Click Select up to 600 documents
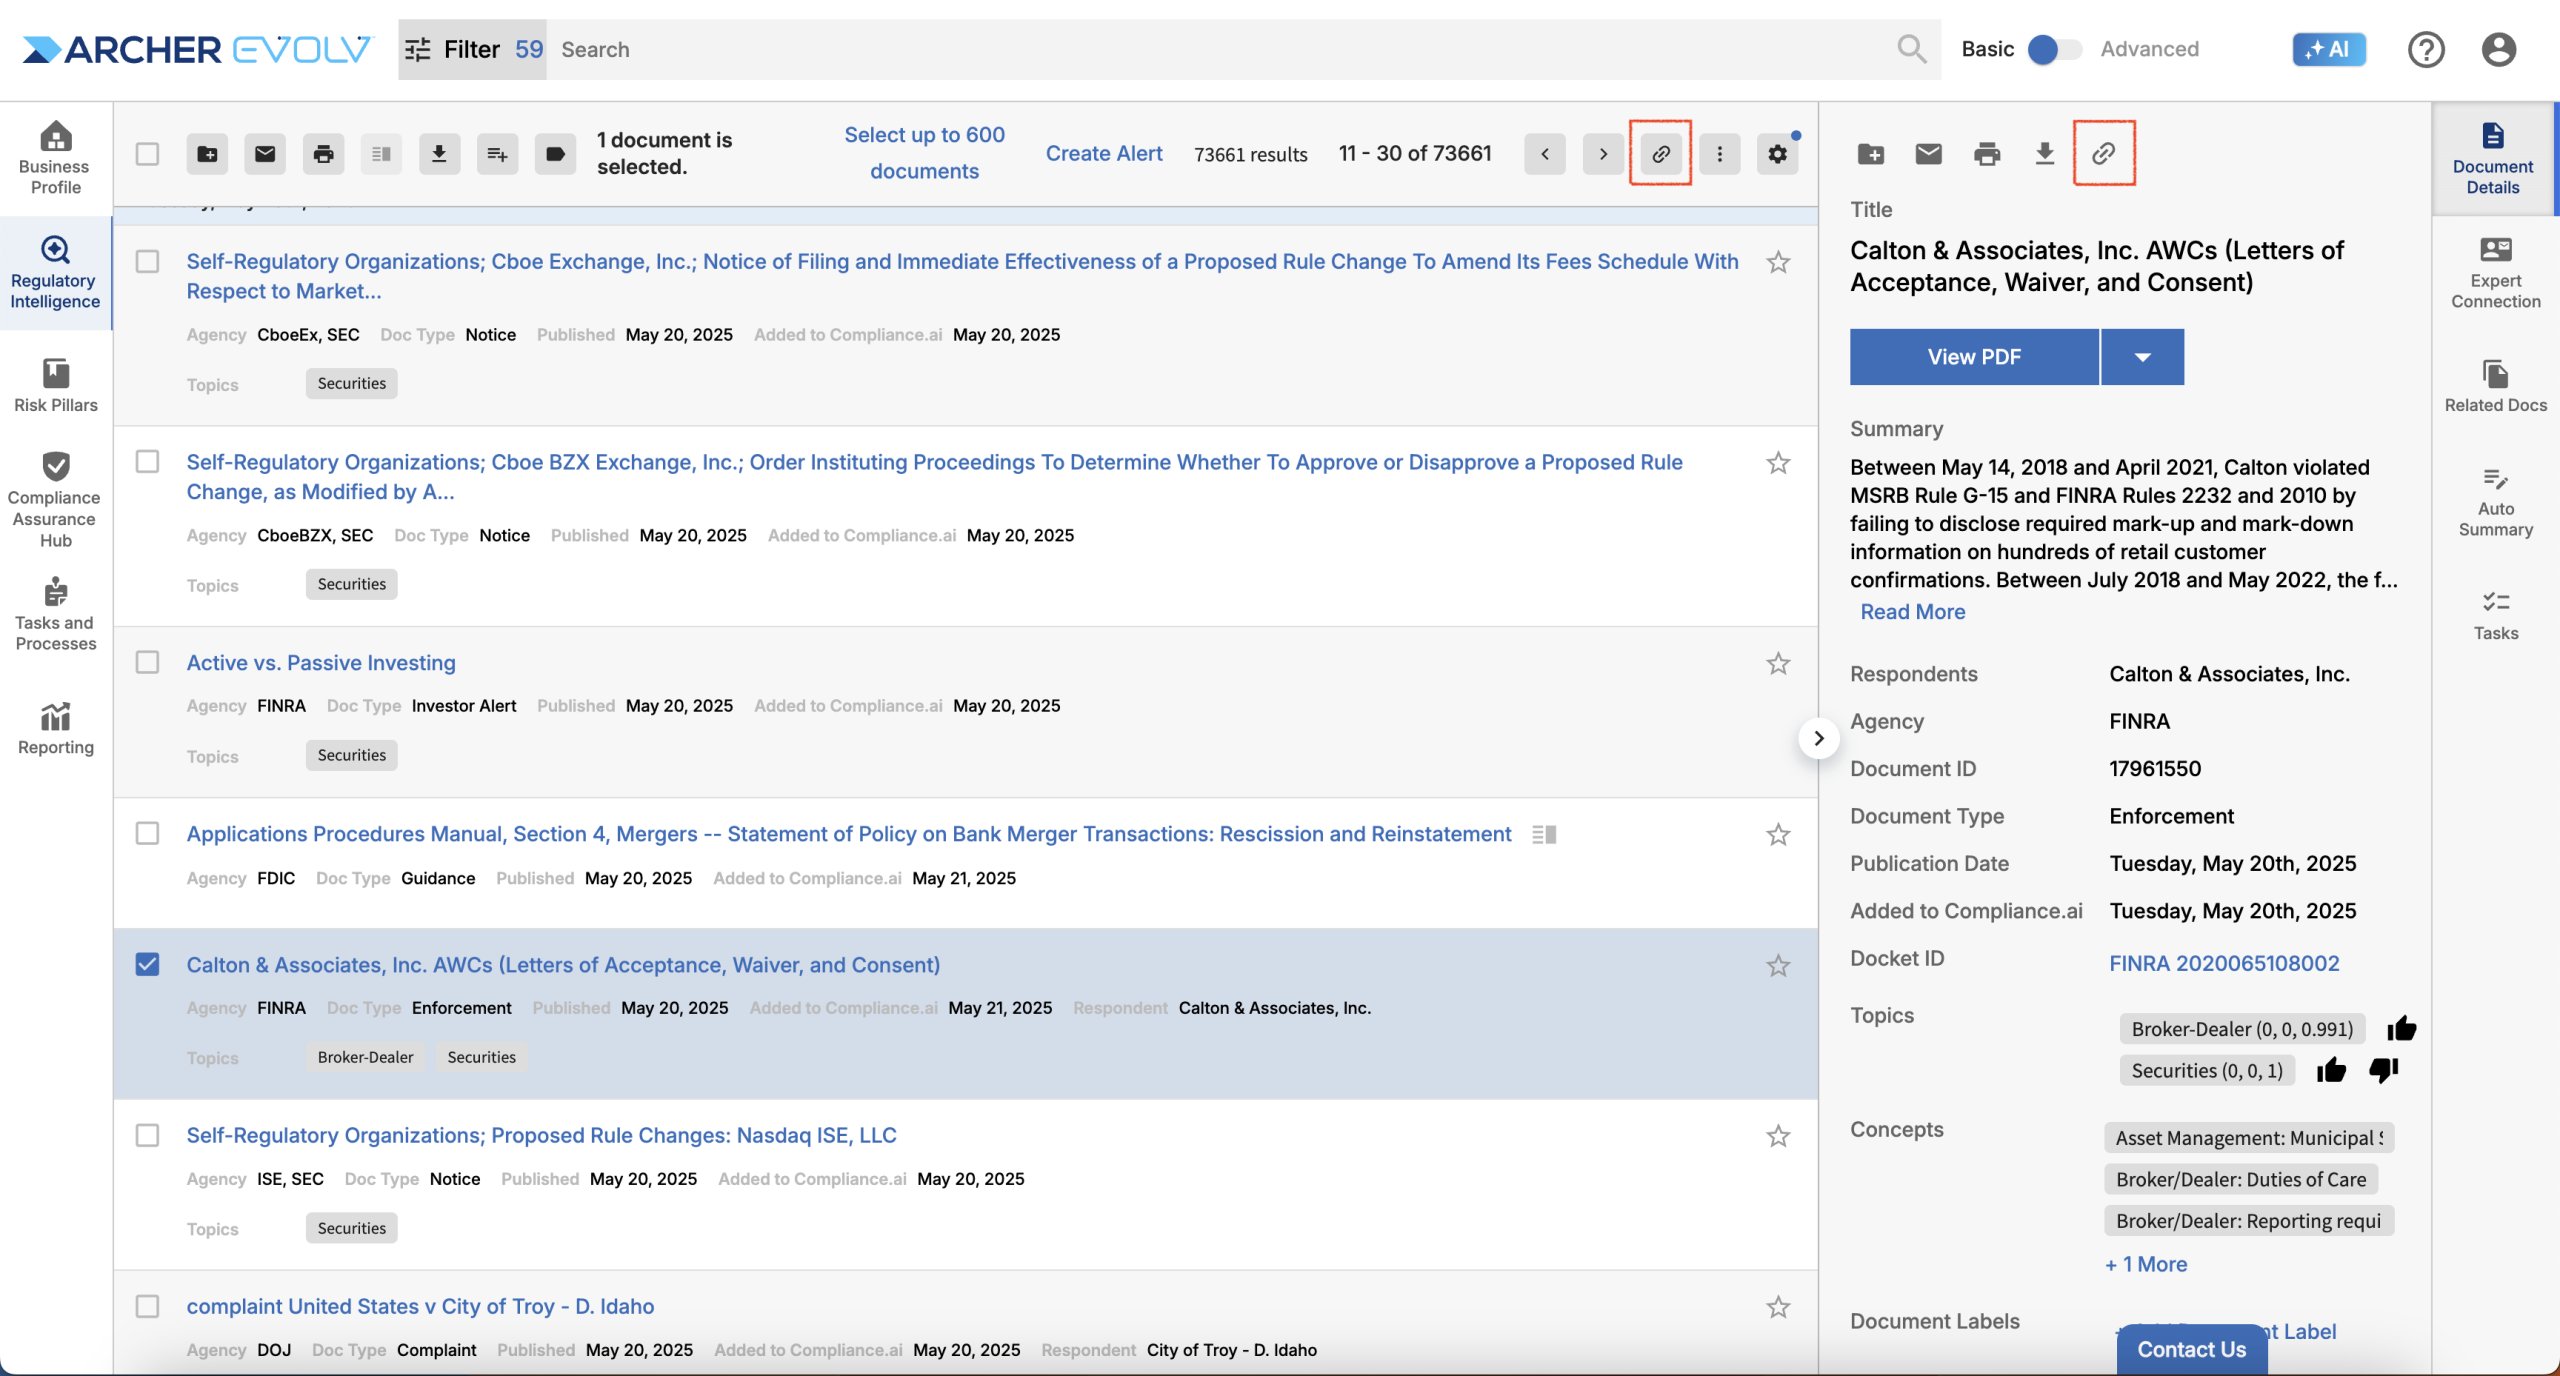The image size is (2560, 1376). coord(924,153)
